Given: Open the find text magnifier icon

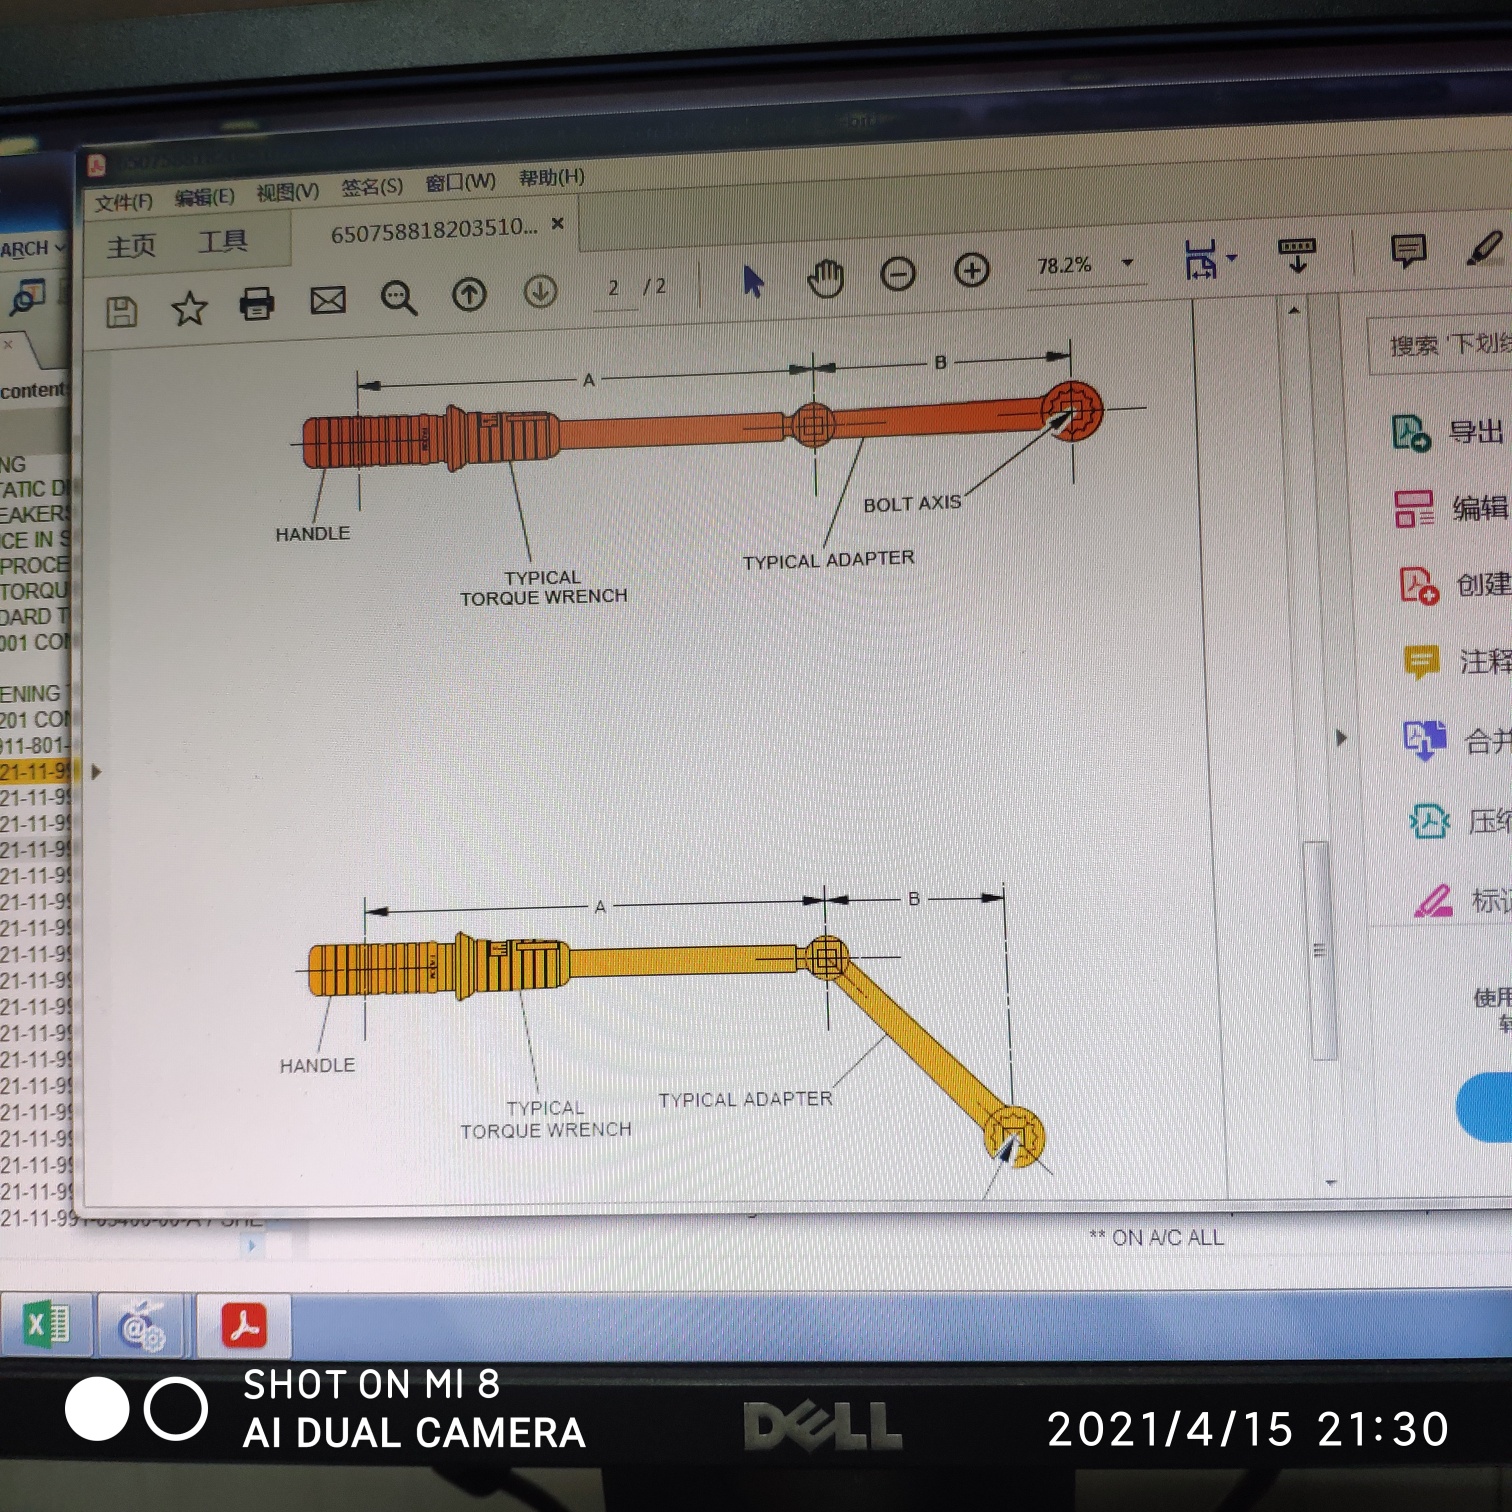Looking at the screenshot, I should click(x=398, y=297).
